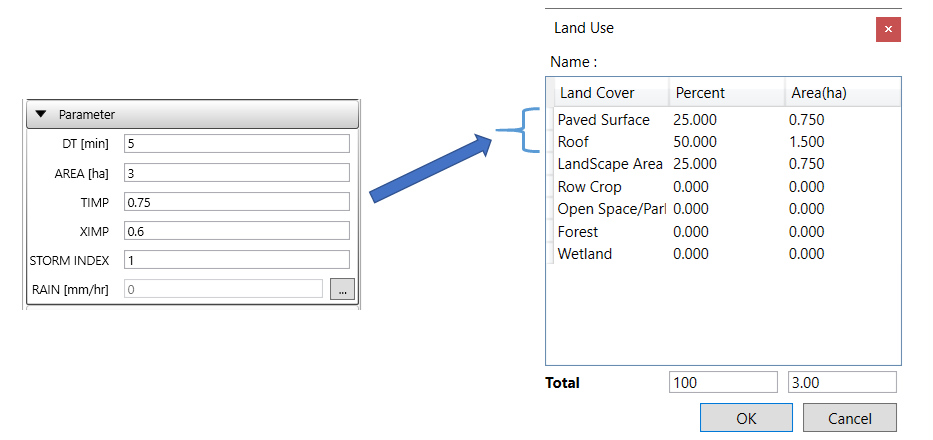
Task: Sort by the Percent column header
Action: (700, 93)
